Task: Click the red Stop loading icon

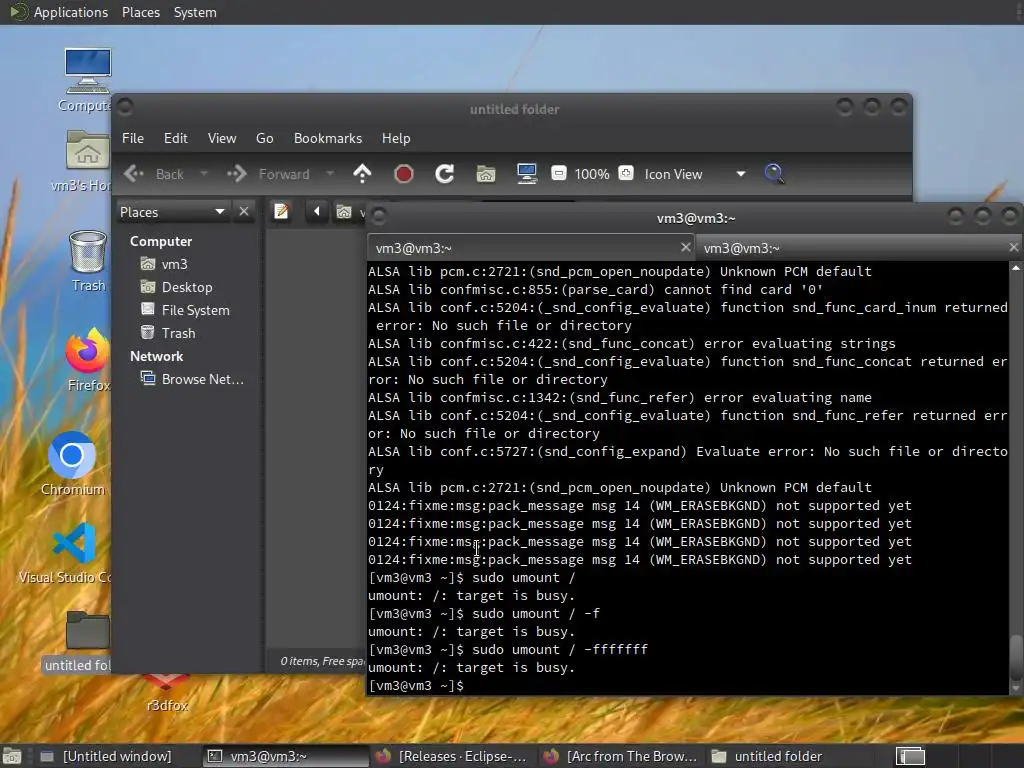Action: 404,174
